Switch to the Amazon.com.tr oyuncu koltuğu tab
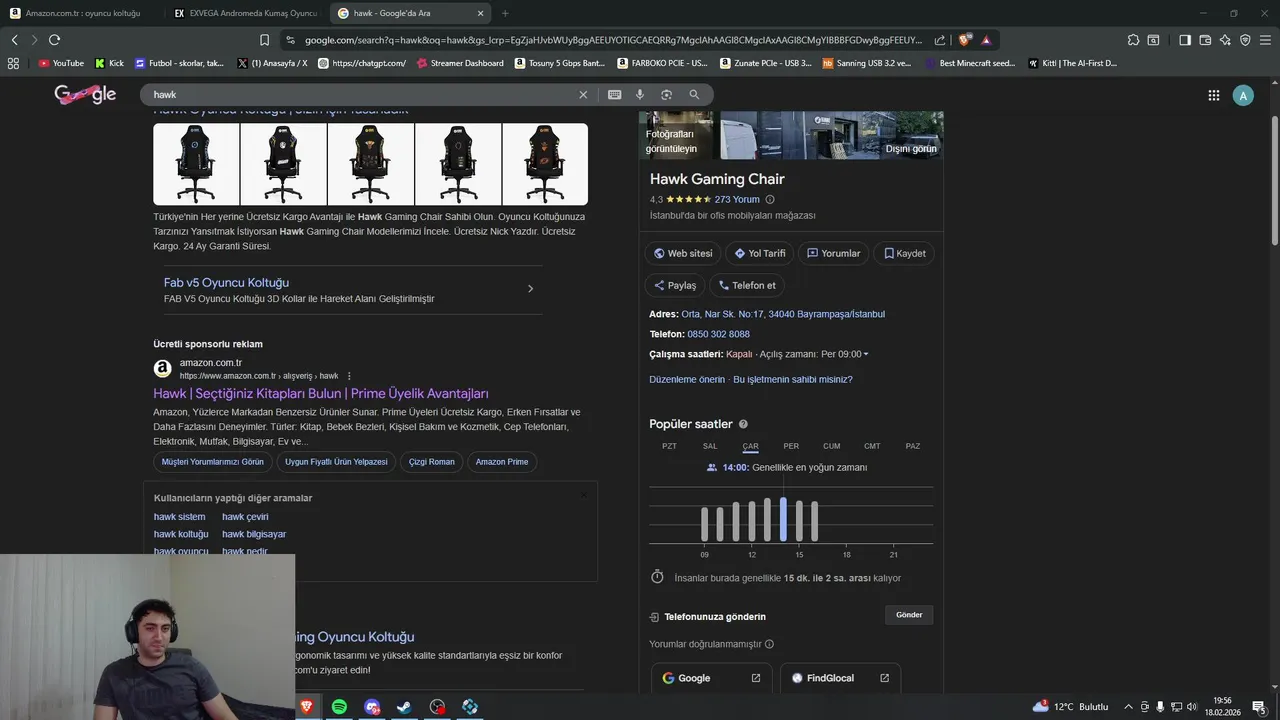This screenshot has height=720, width=1280. [83, 13]
